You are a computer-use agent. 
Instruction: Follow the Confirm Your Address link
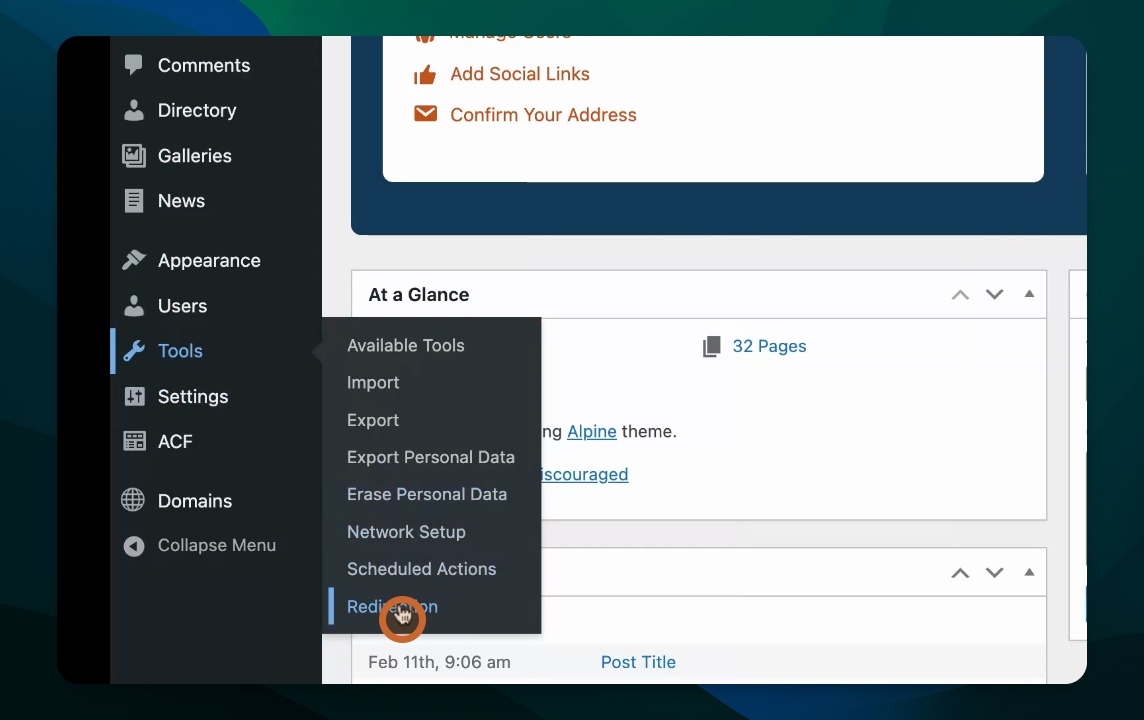(x=544, y=115)
